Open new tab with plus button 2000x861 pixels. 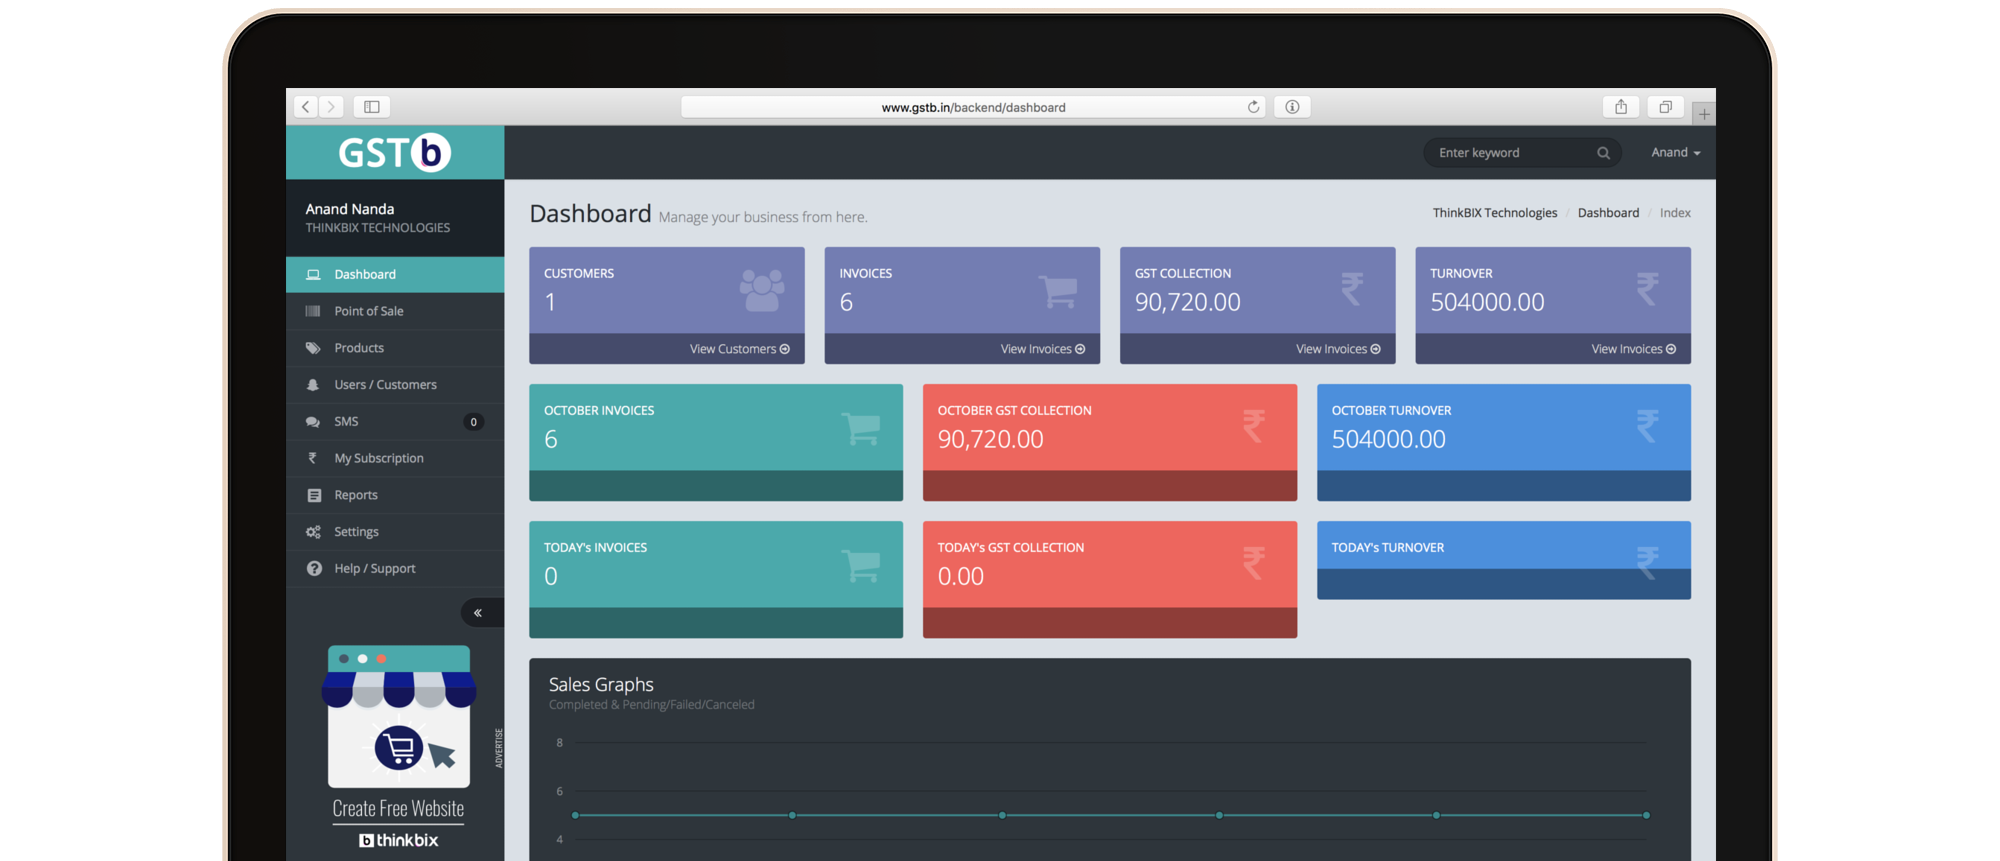click(x=1704, y=114)
